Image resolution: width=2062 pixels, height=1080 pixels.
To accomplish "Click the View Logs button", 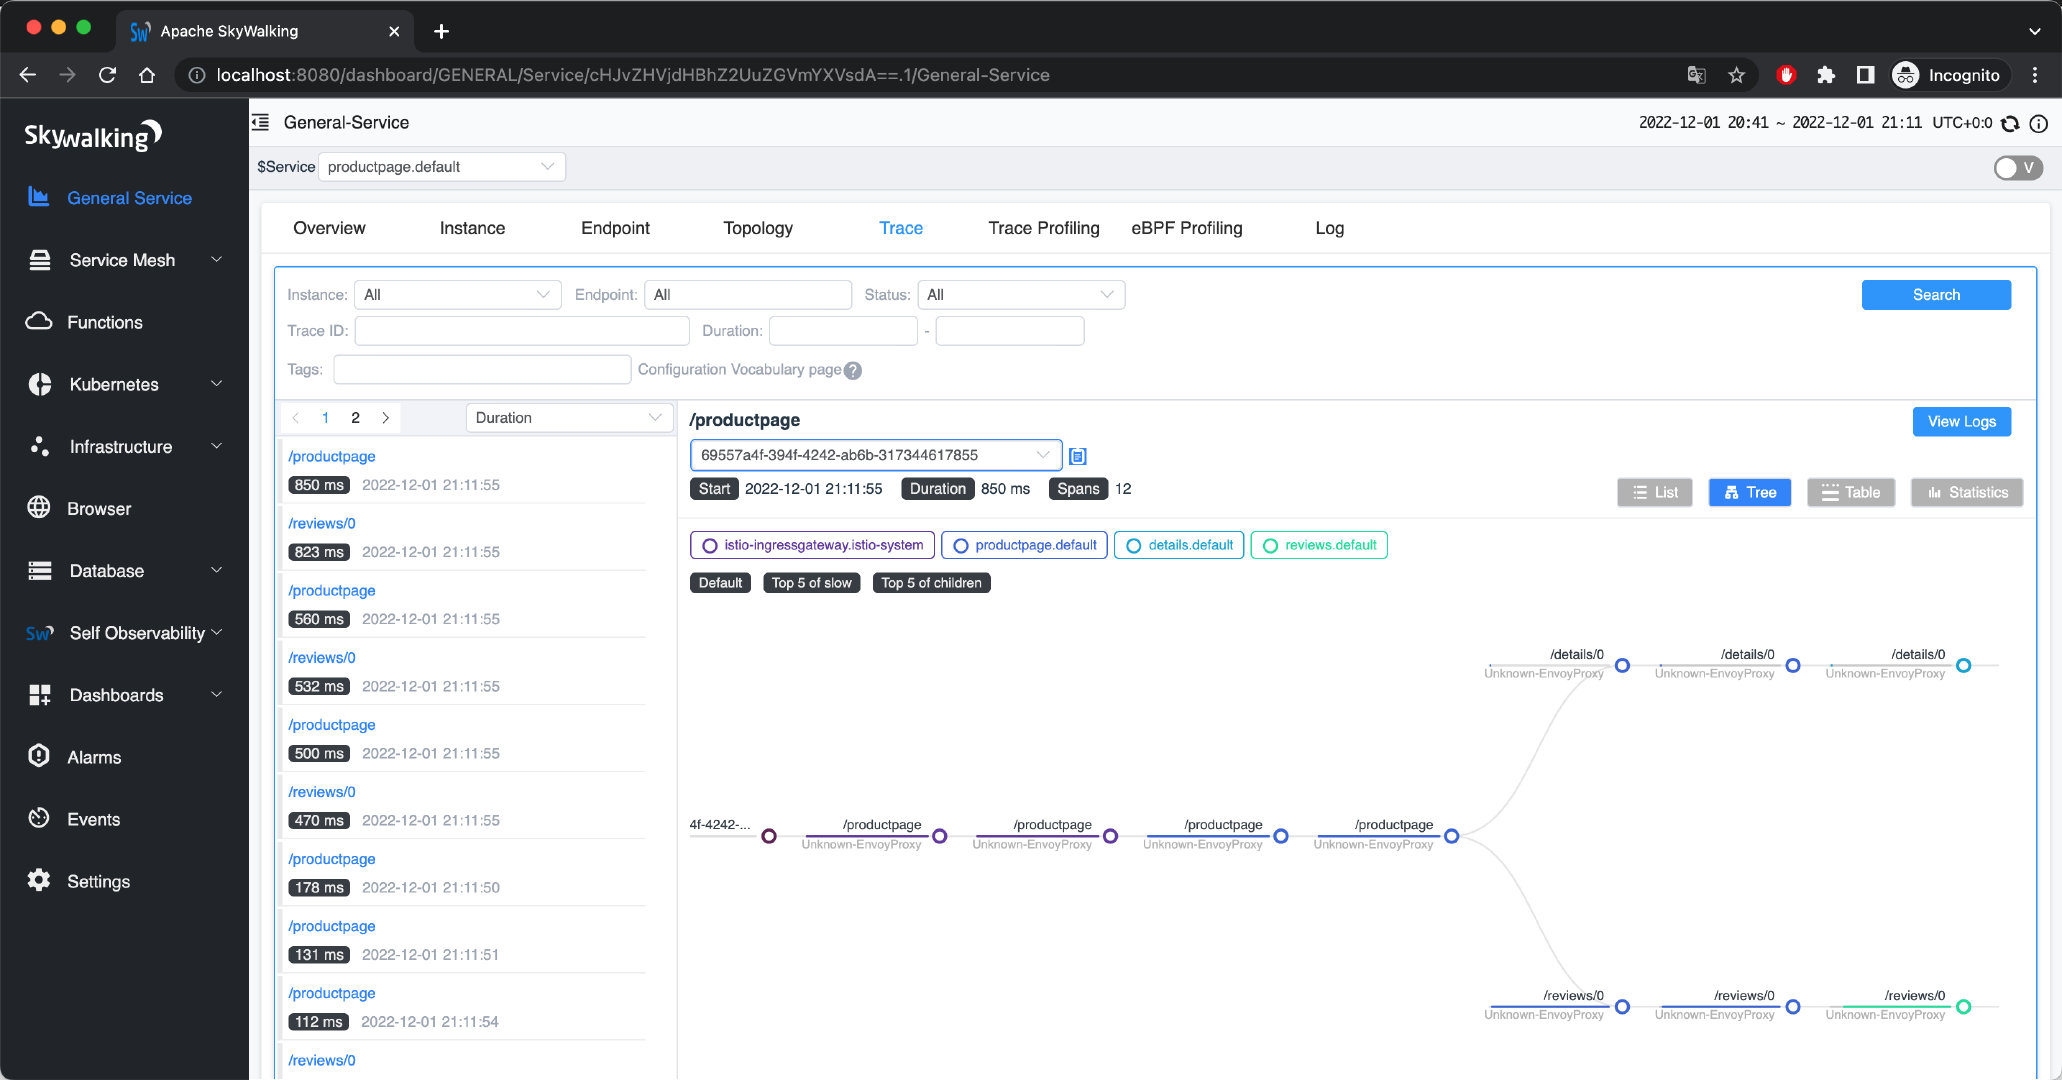I will pos(1961,421).
